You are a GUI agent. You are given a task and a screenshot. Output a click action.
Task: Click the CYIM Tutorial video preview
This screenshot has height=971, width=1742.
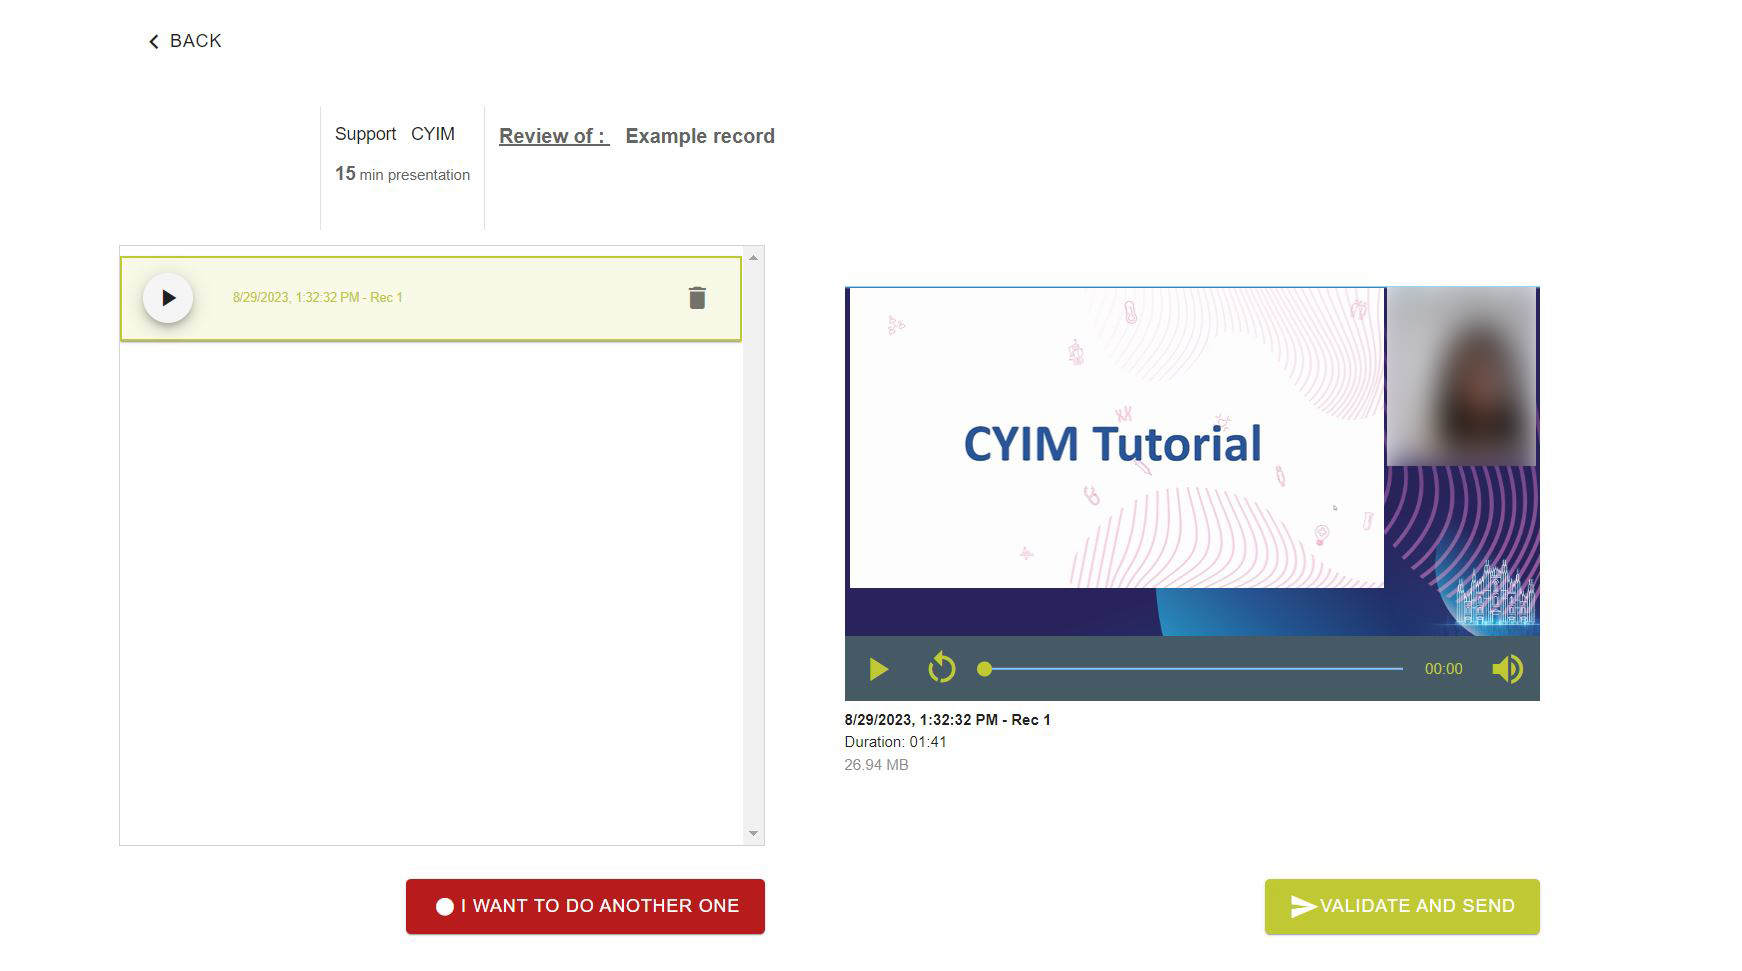point(1192,461)
